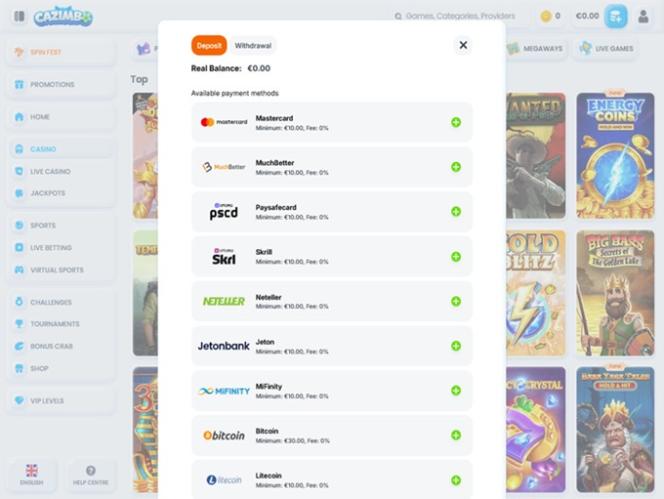Switch to the Withdrawal tab
Screen dimensions: 664x499
click(252, 45)
